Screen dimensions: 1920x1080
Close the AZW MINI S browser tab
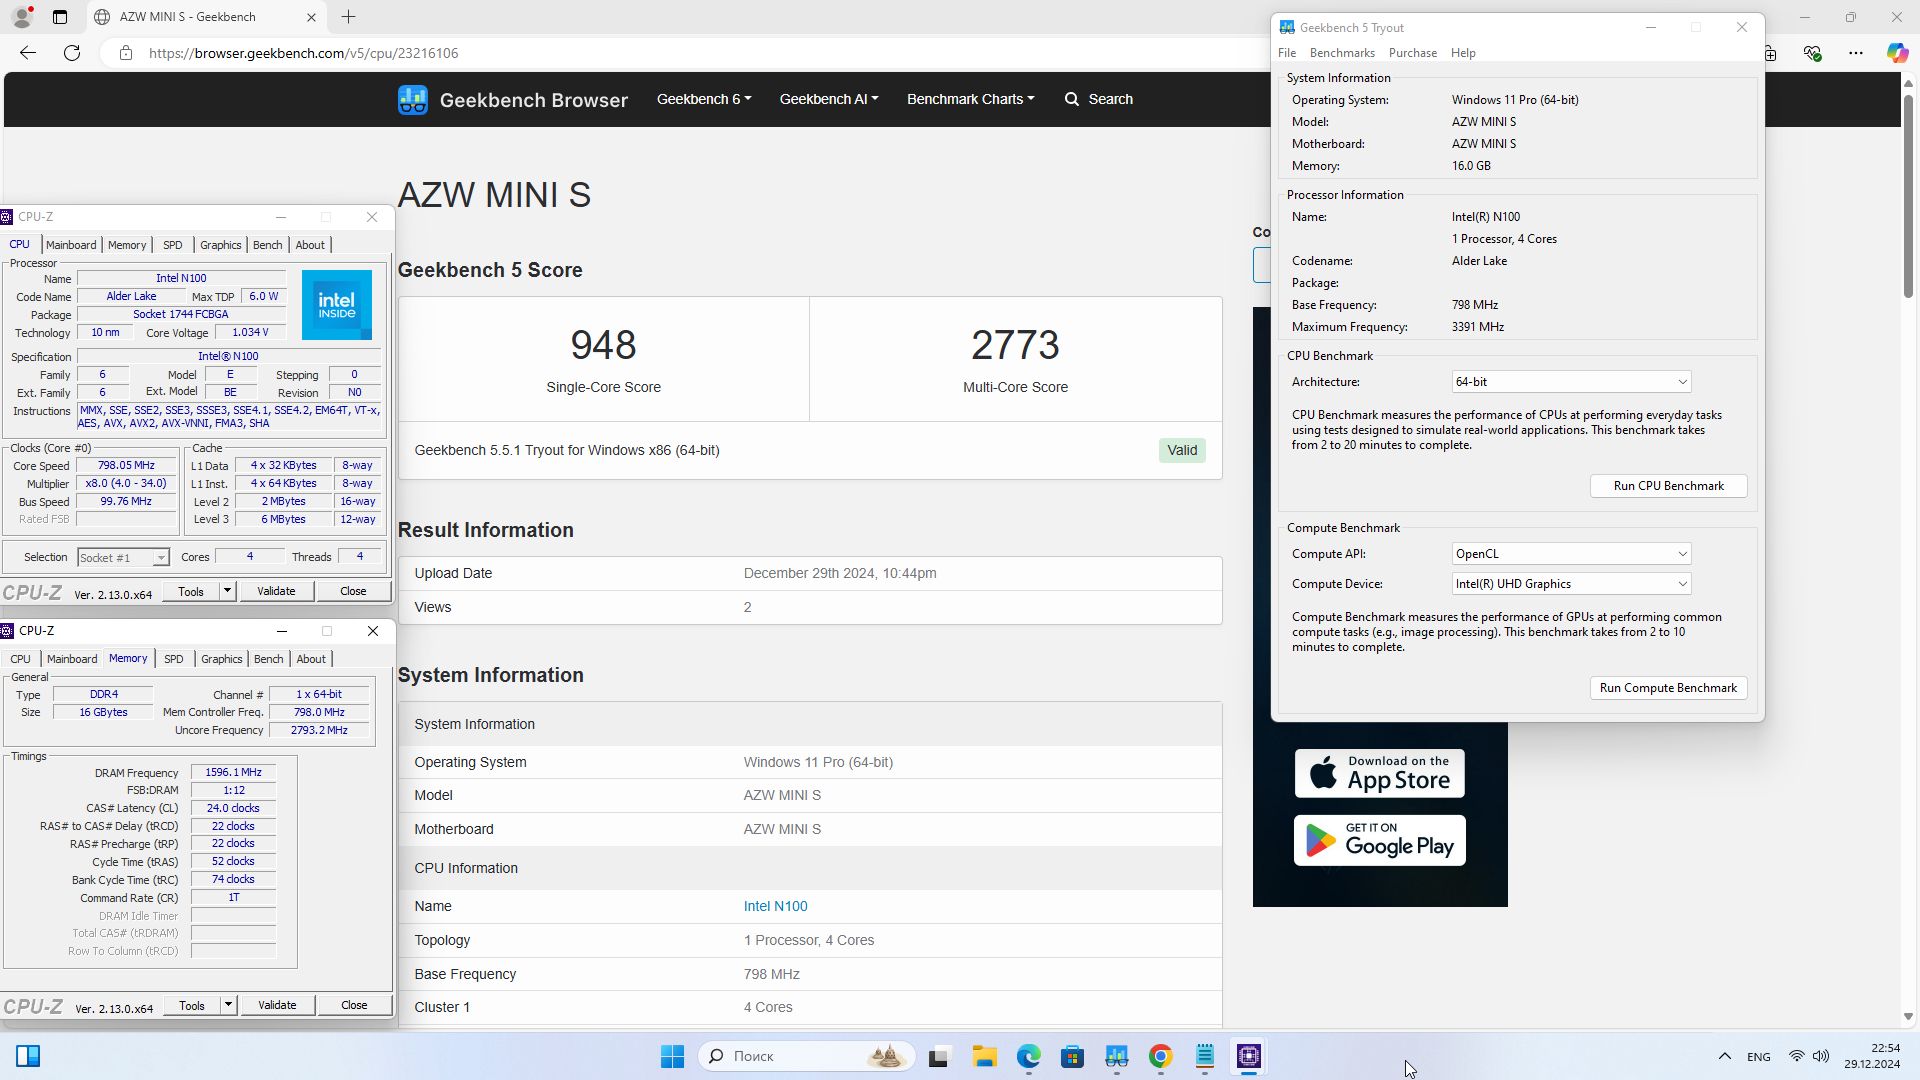311,17
